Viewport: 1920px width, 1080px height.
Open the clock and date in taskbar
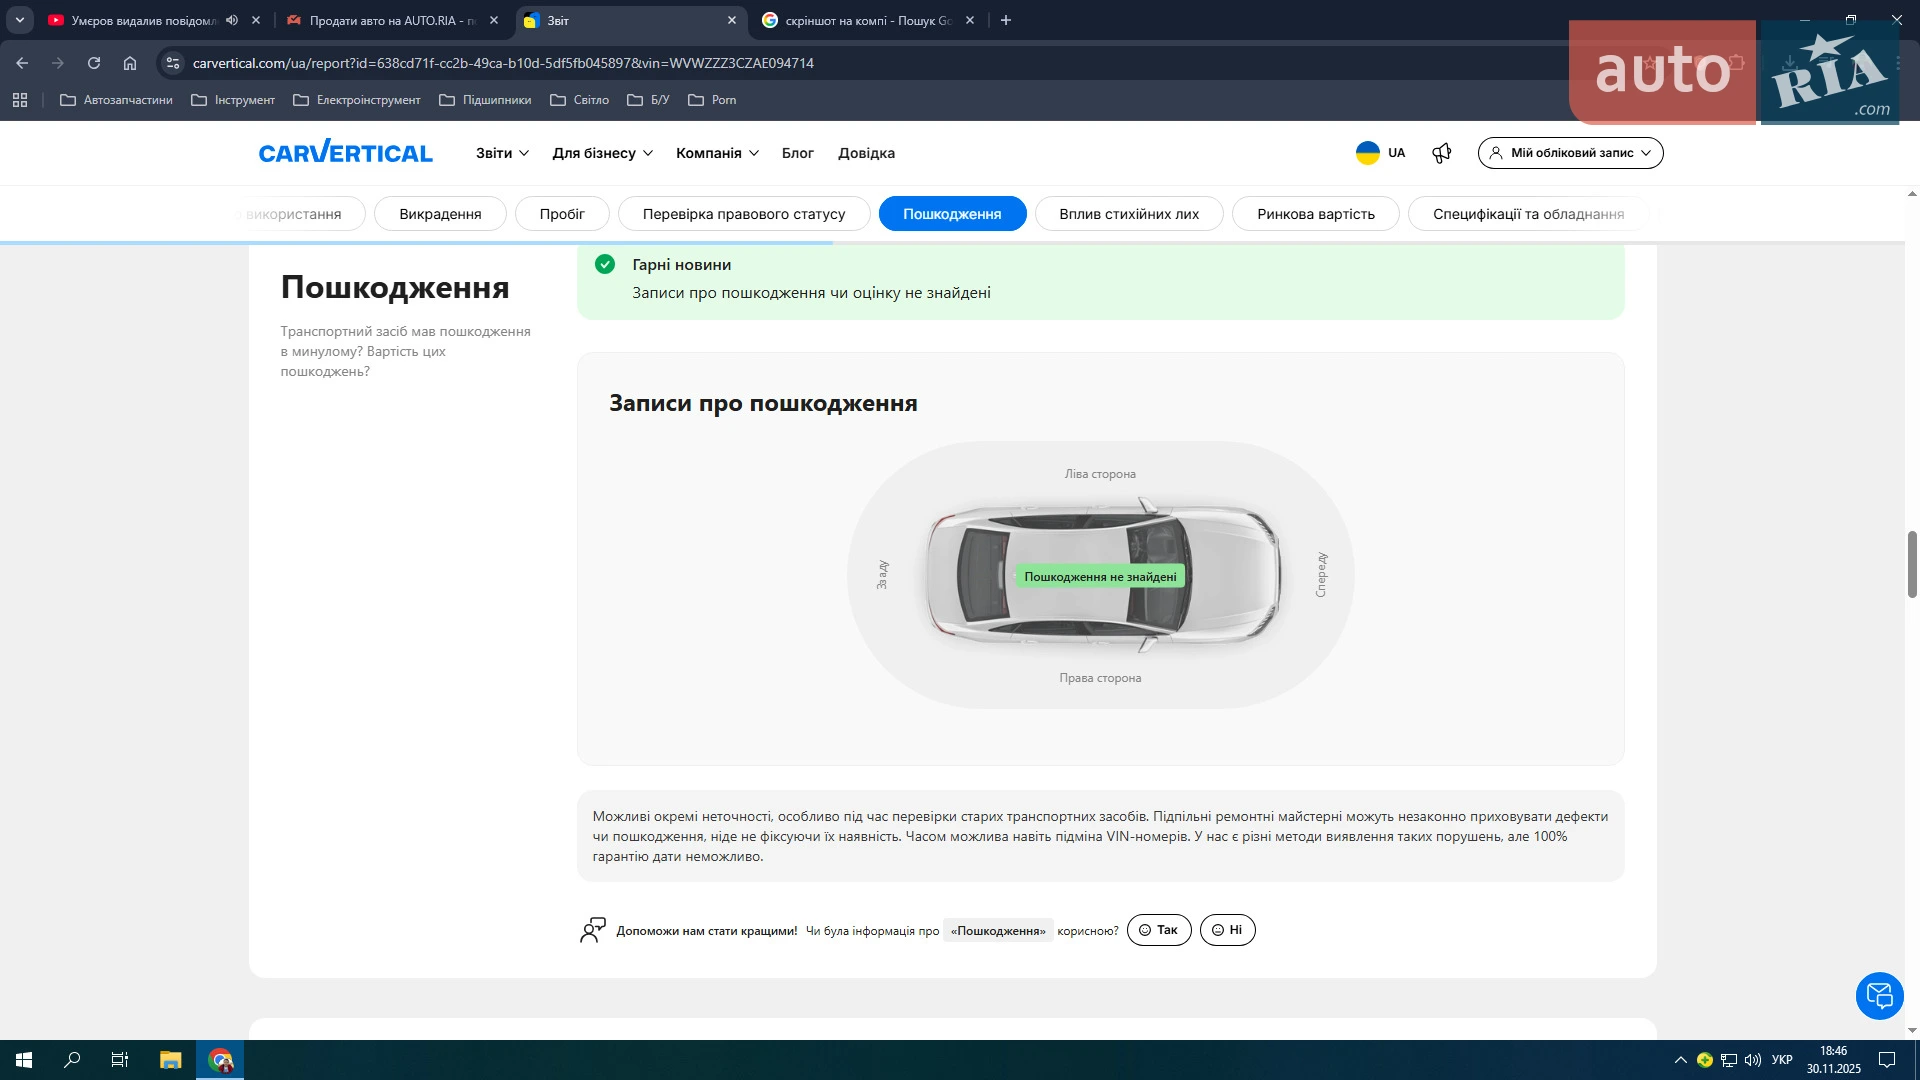[x=1833, y=1060]
